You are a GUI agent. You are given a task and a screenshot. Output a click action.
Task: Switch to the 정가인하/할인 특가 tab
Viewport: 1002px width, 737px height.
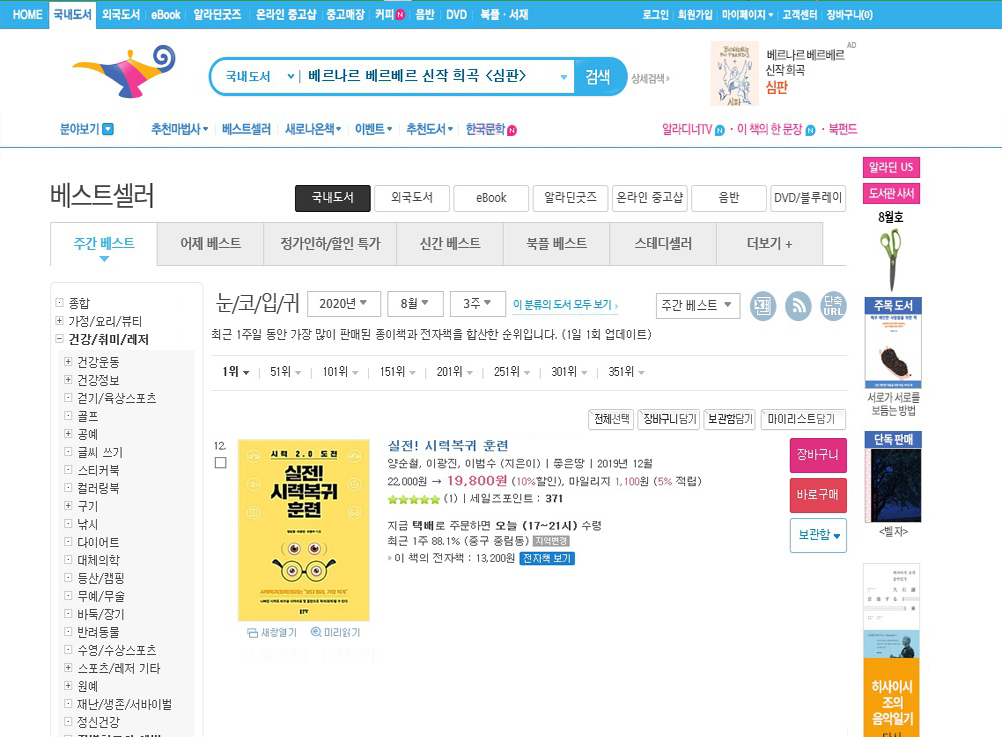pyautogui.click(x=330, y=244)
